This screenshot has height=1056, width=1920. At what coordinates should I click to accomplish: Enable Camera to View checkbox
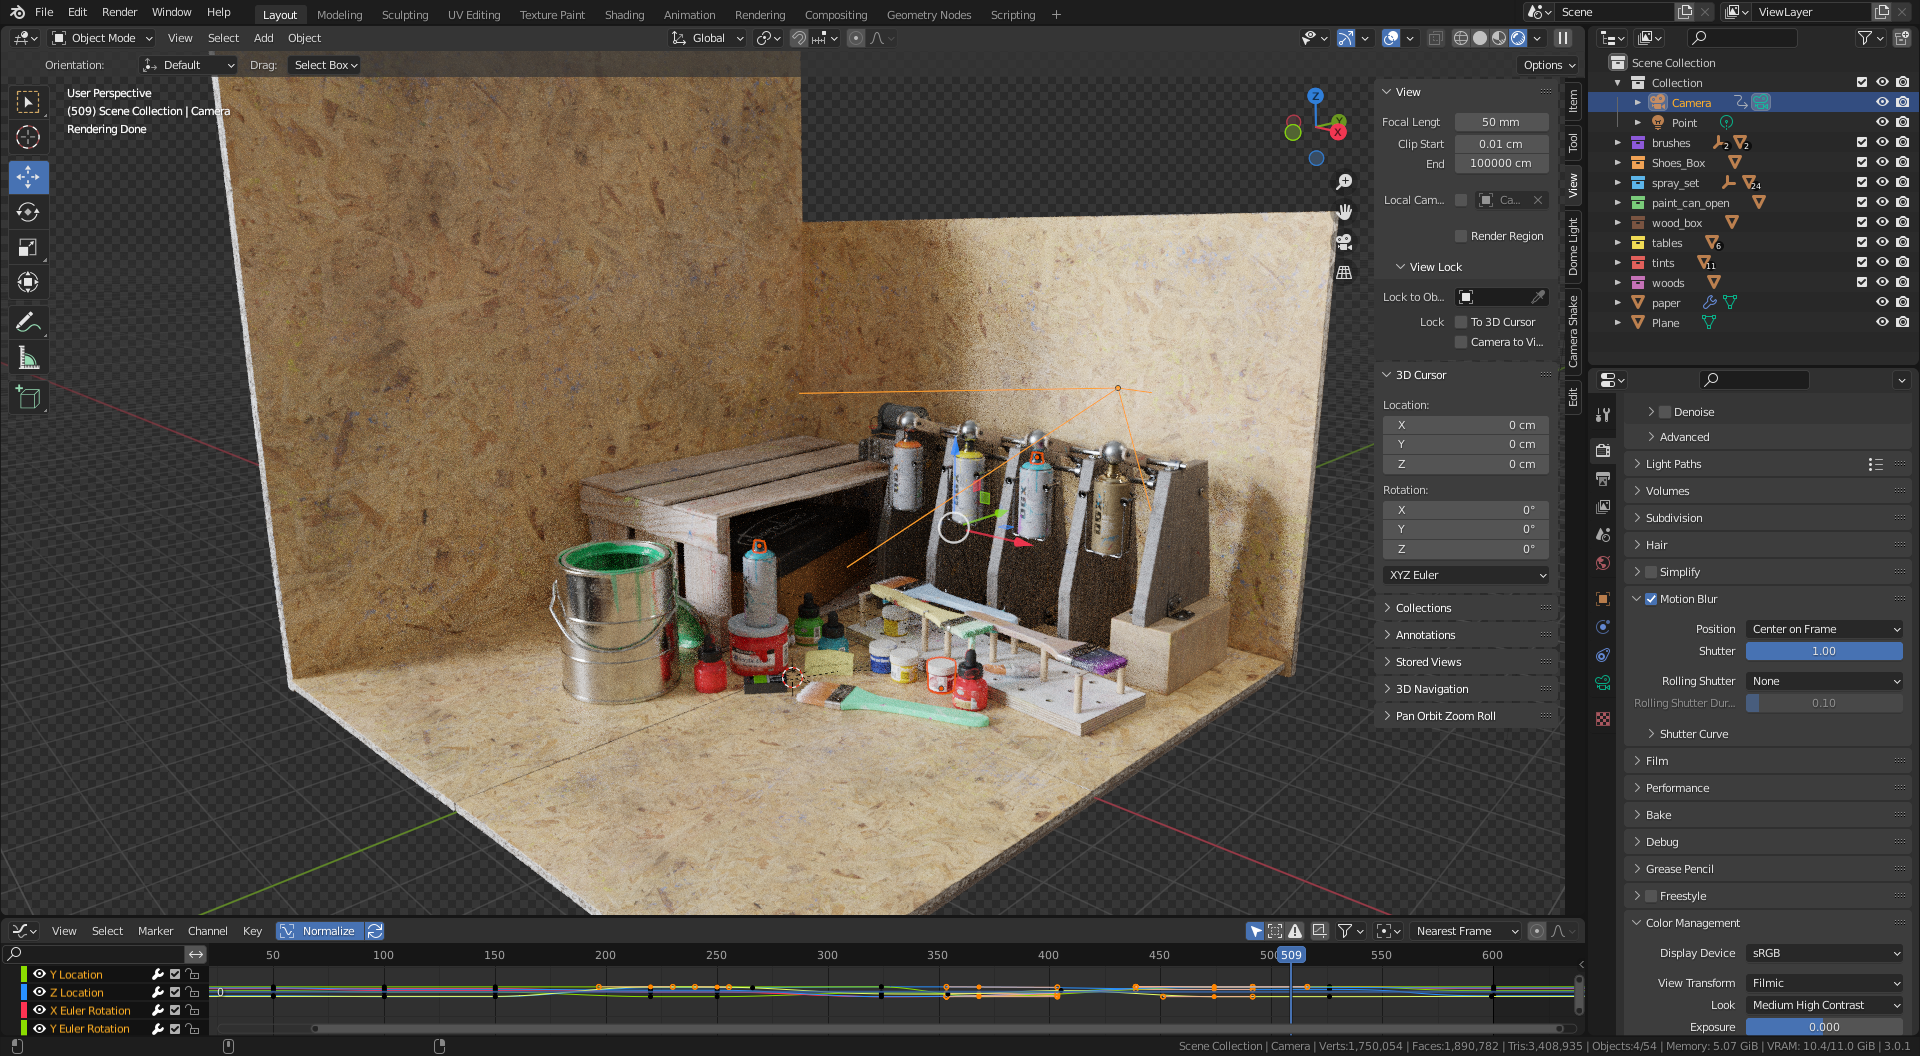click(1461, 342)
